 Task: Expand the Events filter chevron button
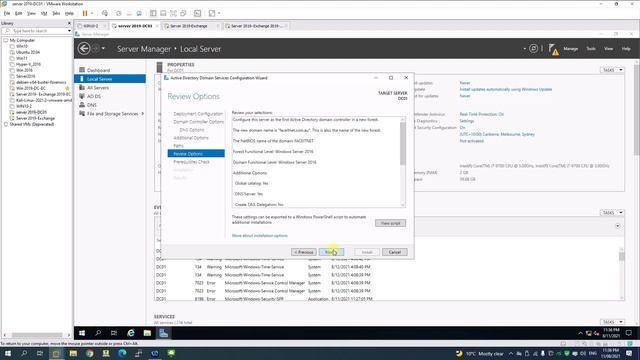[618, 226]
